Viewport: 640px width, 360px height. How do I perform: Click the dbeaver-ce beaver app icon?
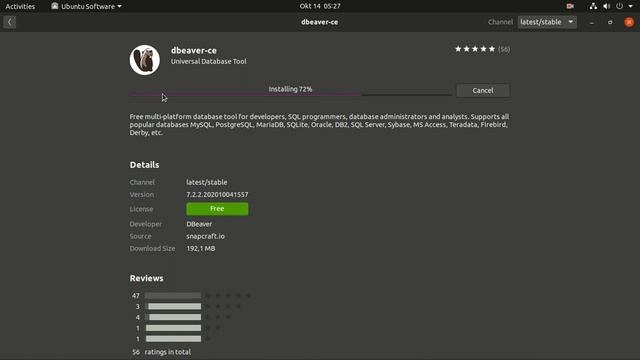tap(145, 60)
